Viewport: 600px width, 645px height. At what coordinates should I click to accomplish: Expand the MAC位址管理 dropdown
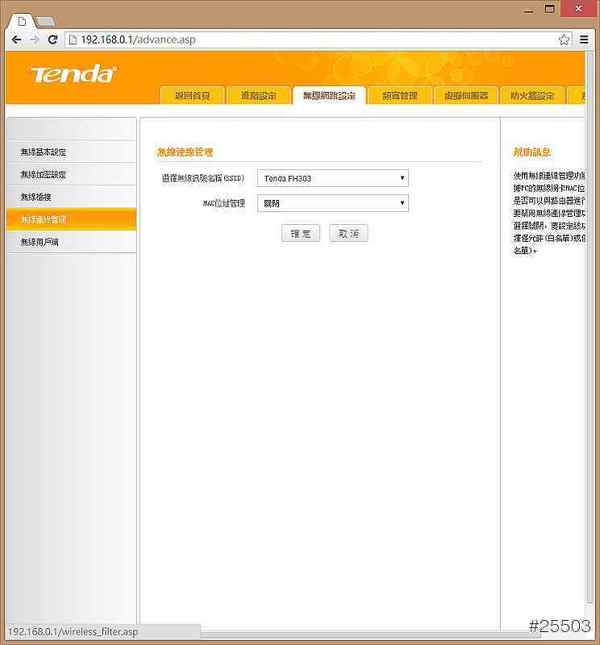[333, 203]
